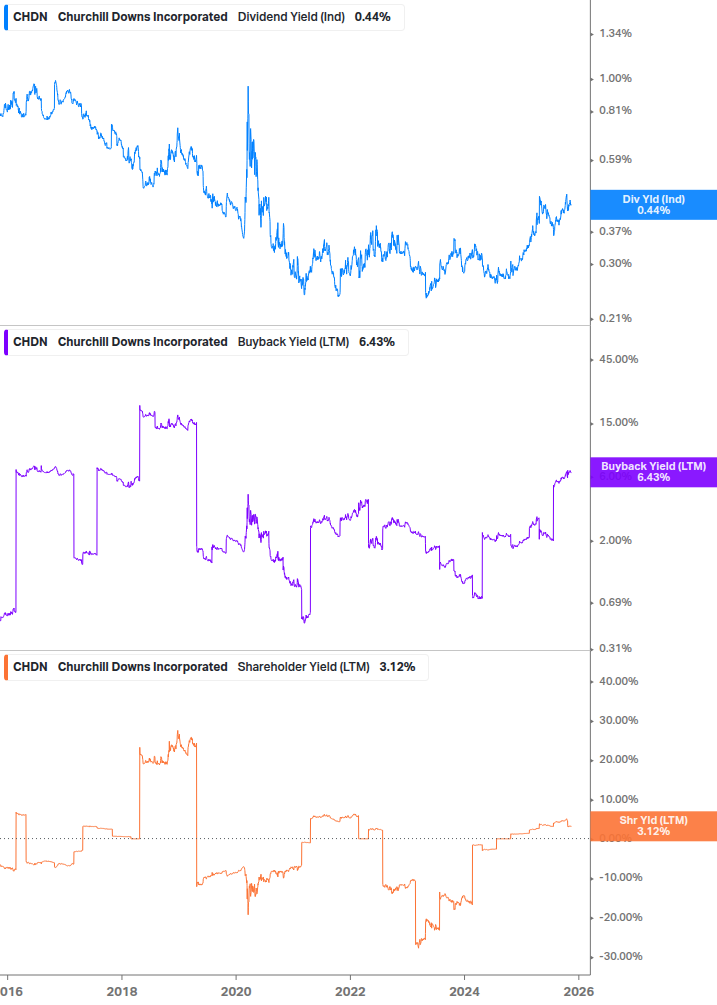Click the 0.31% buyback yield axis label
The image size is (717, 1005).
click(x=615, y=649)
